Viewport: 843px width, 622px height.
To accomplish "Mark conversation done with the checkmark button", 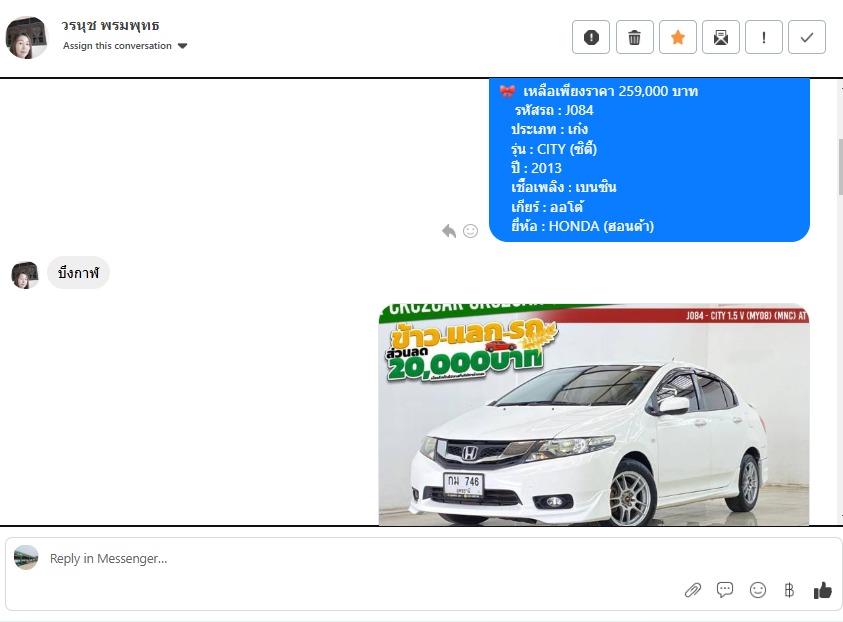I will [807, 38].
